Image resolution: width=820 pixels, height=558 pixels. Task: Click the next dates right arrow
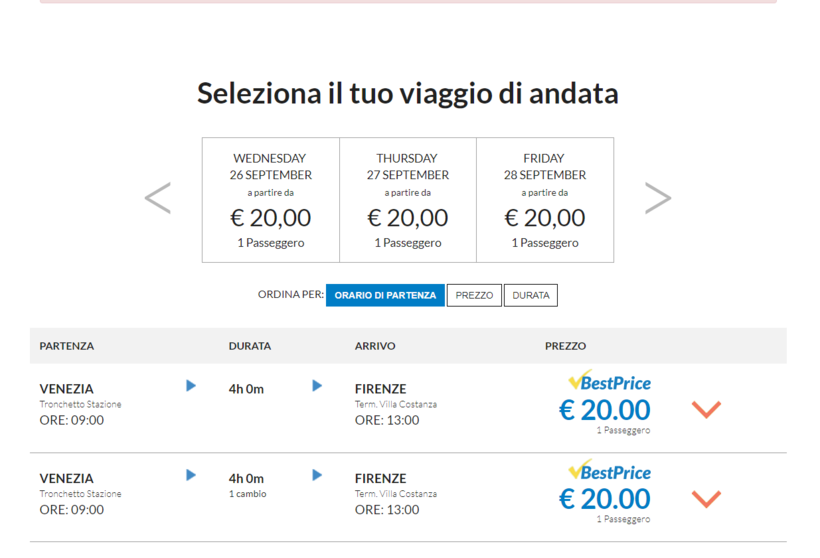click(x=657, y=198)
